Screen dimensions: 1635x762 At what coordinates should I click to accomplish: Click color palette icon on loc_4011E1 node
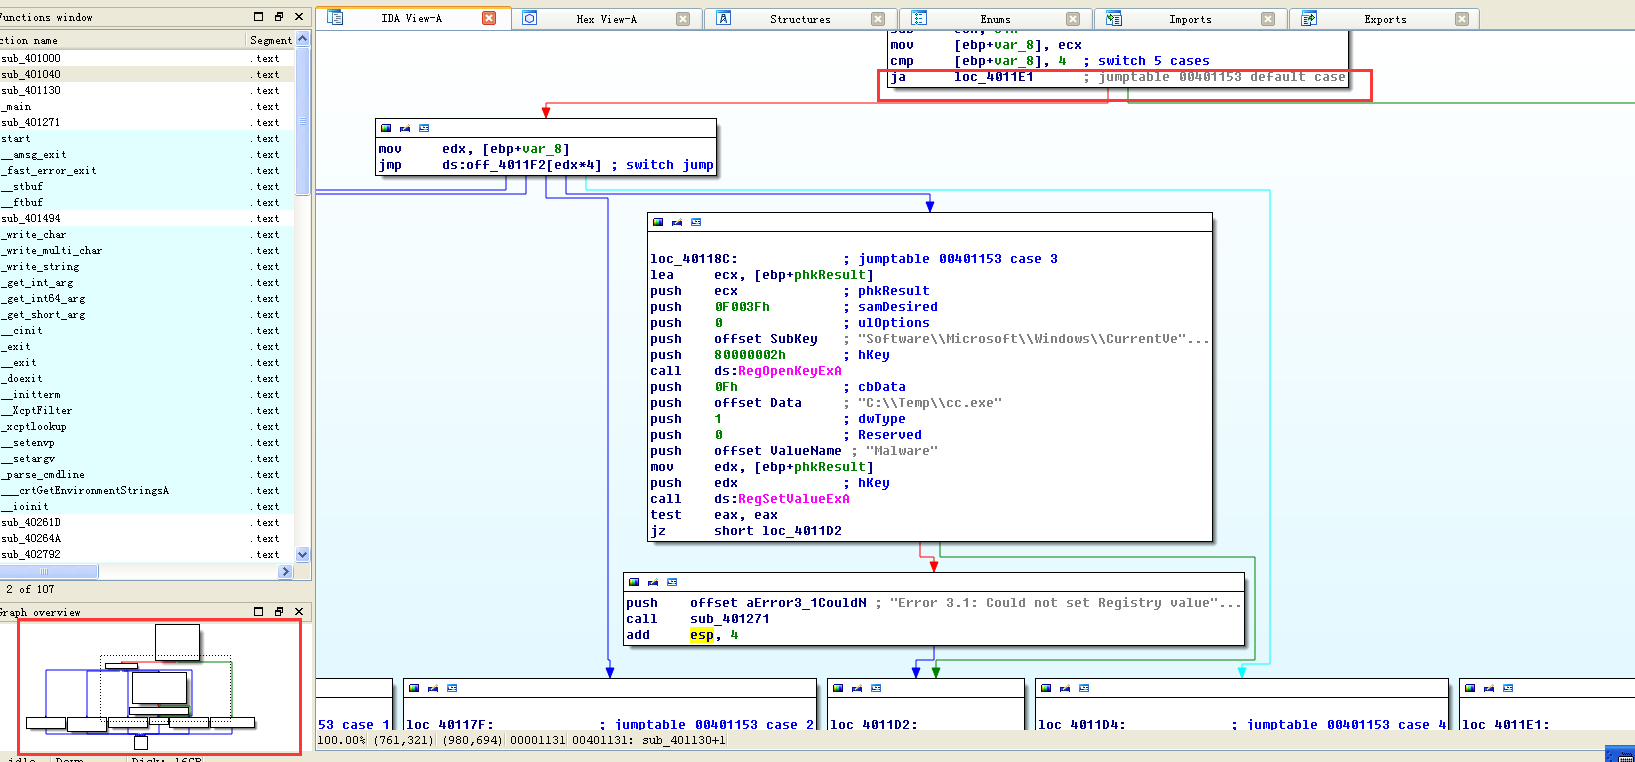point(1470,688)
